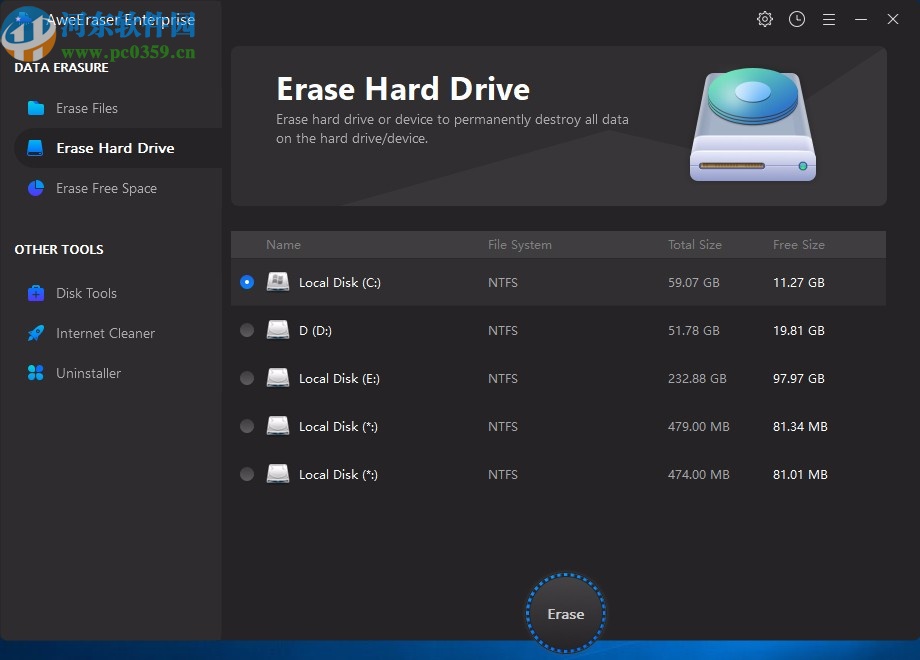Open Internet Cleaner rocket icon

click(x=37, y=333)
